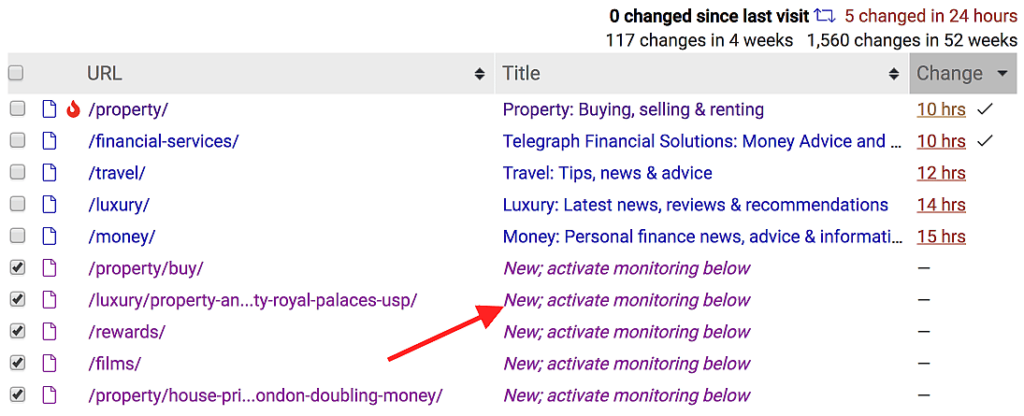The image size is (1024, 416).
Task: Click the page icon for /films/
Action: click(49, 364)
